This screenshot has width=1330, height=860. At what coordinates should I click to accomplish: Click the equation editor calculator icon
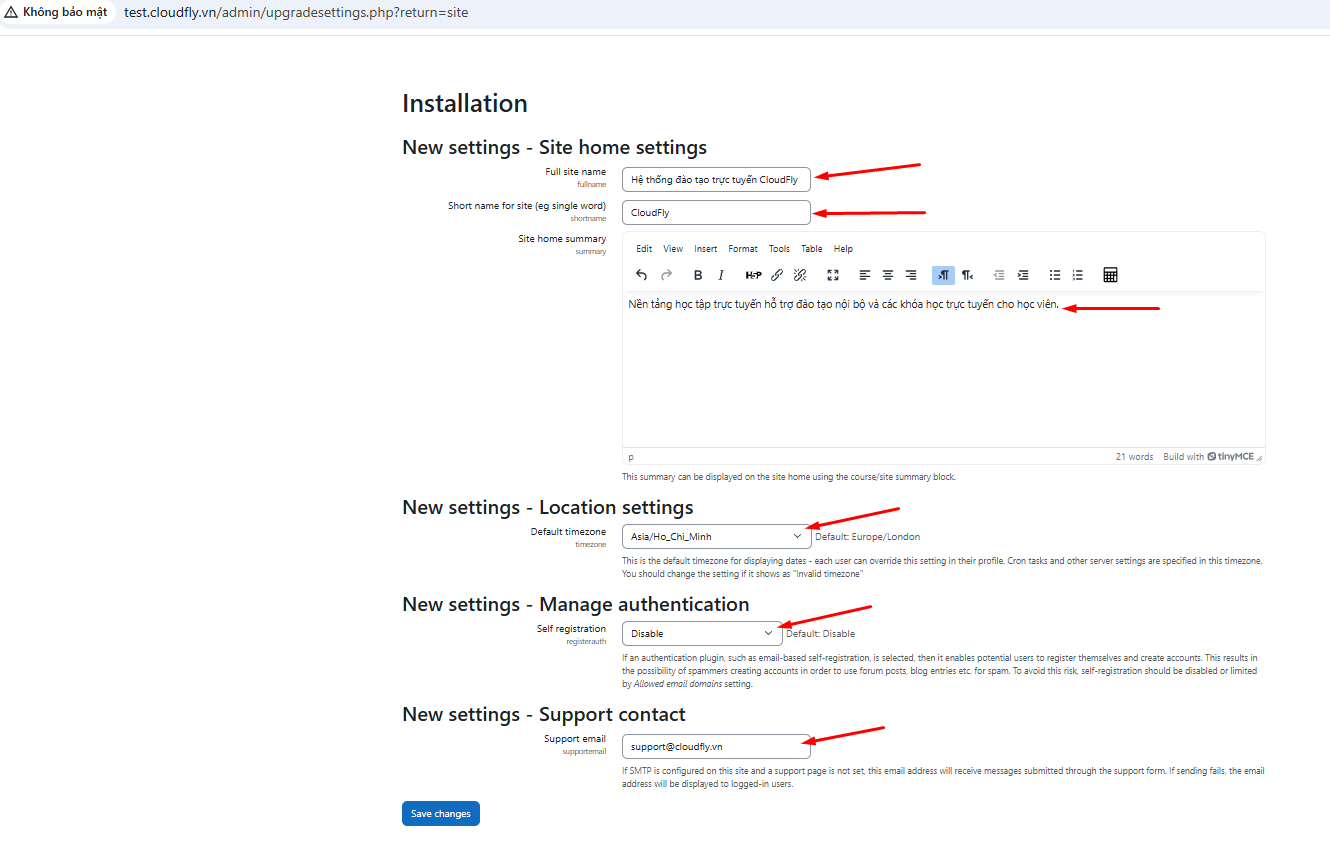pos(1110,275)
